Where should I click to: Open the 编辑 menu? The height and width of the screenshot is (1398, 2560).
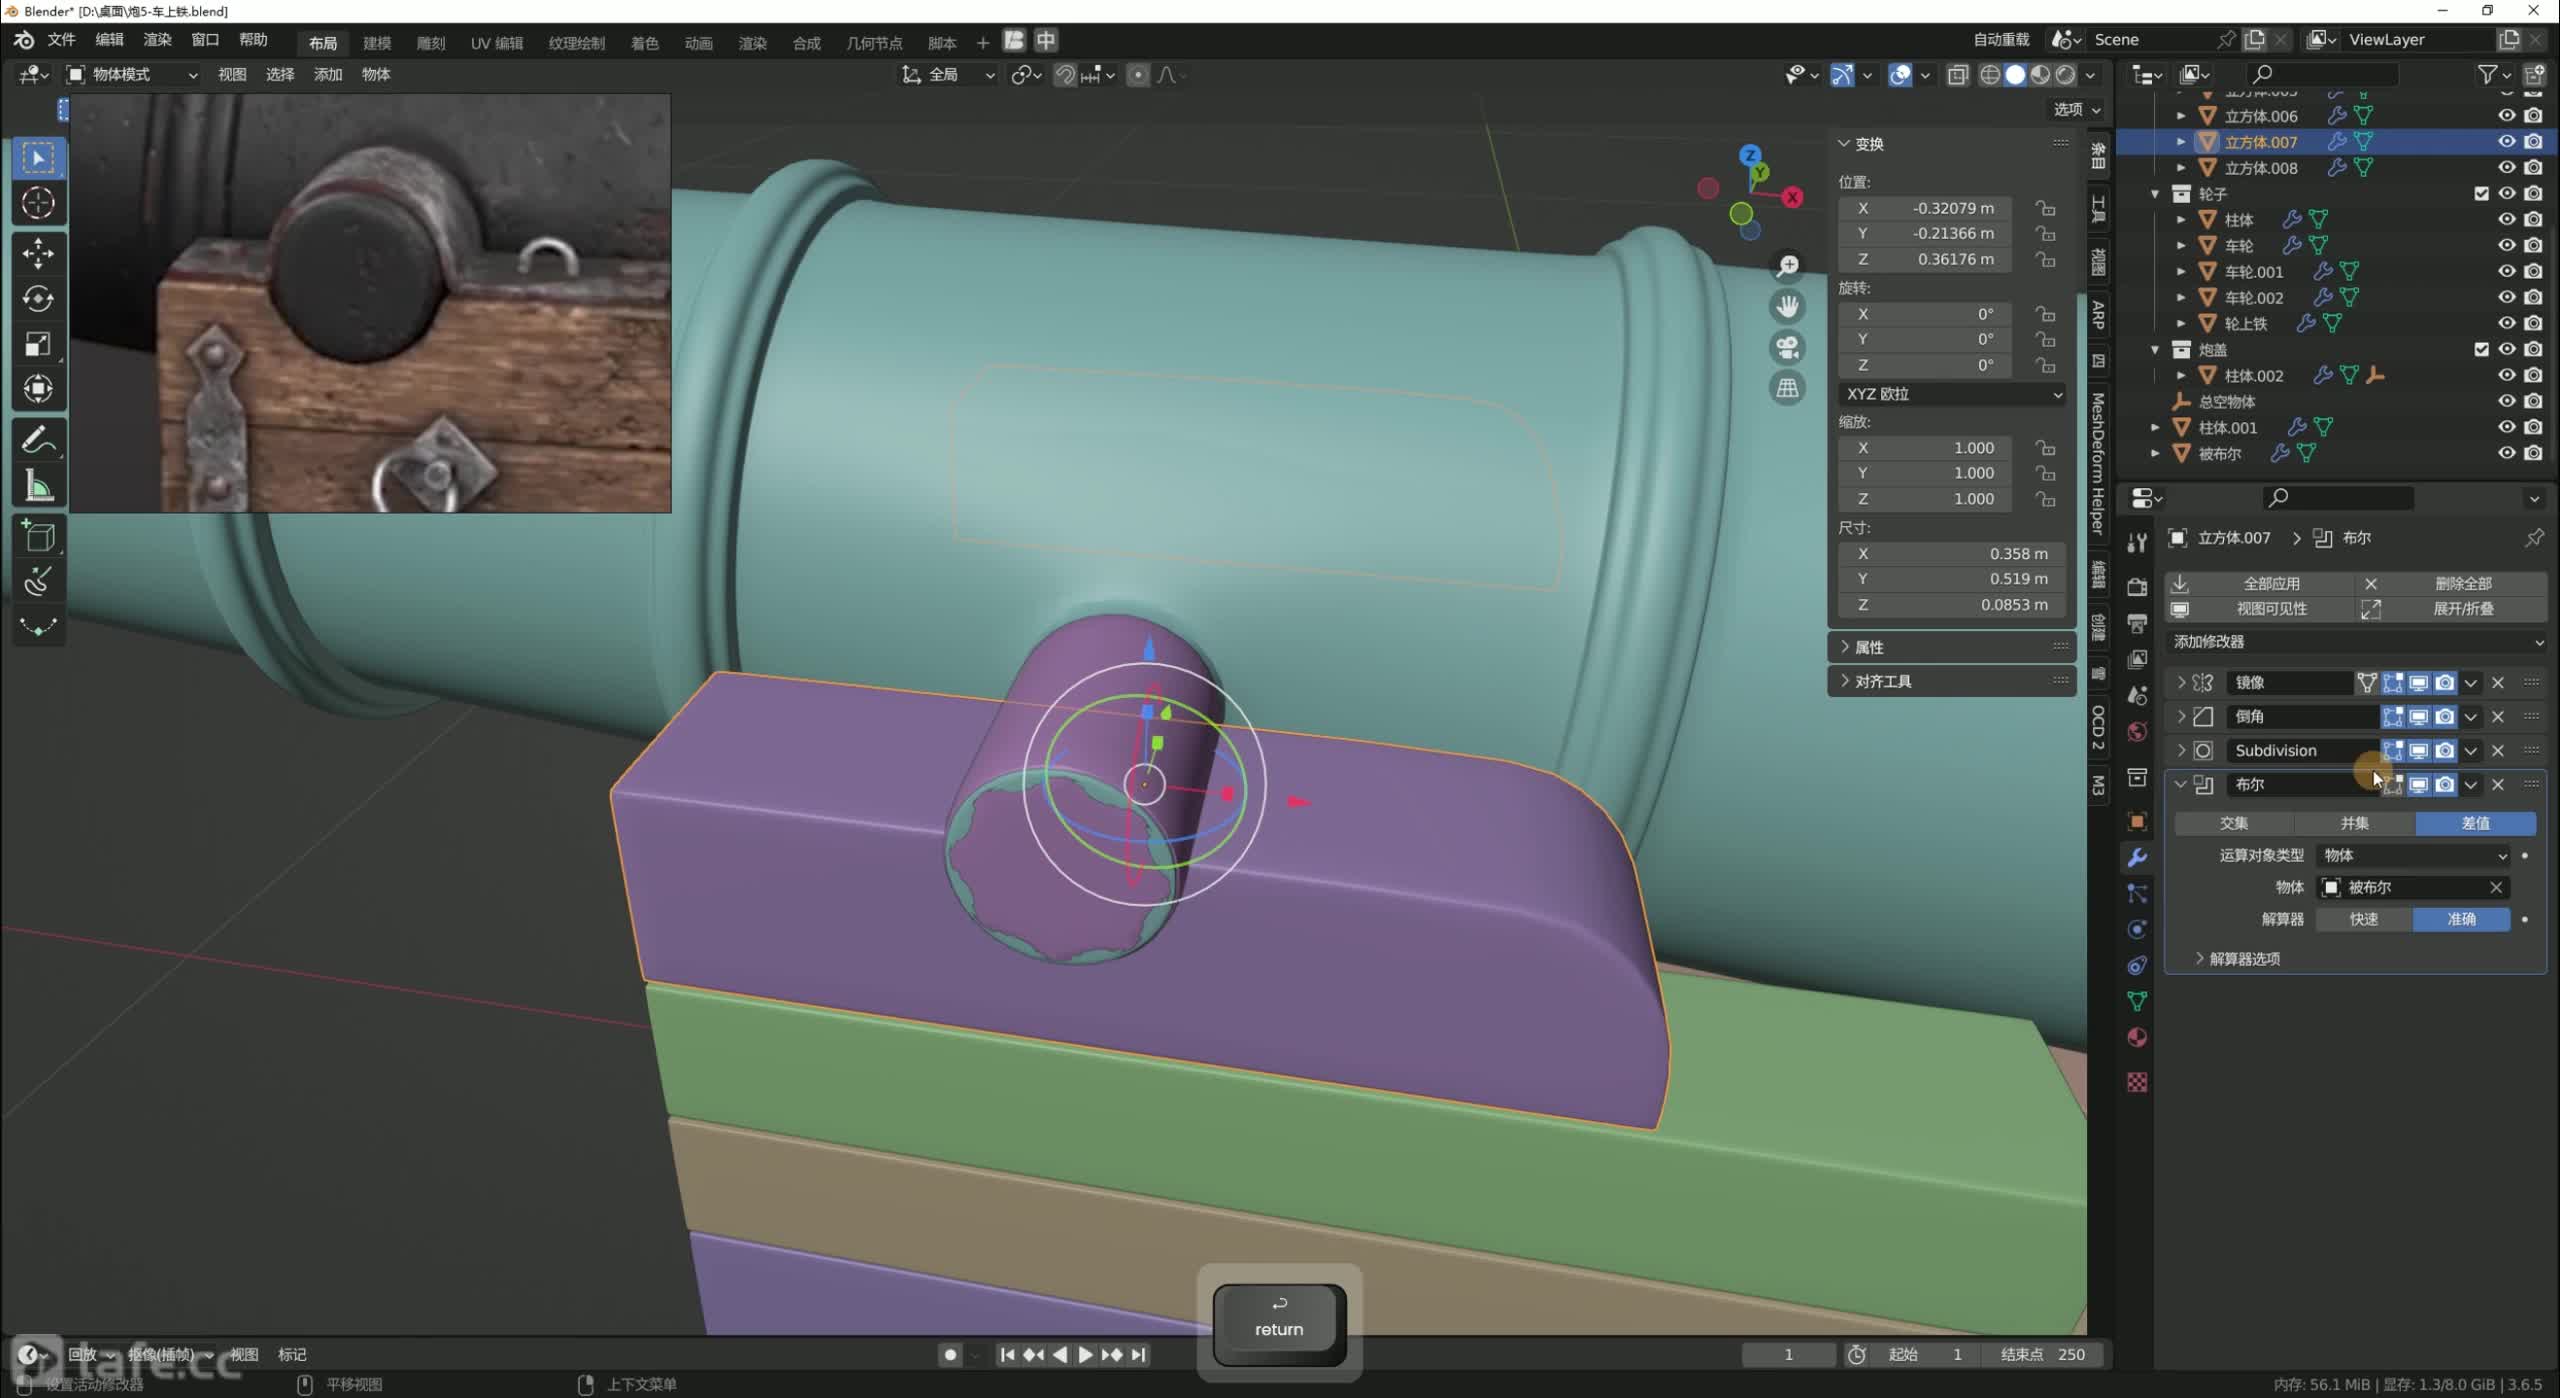point(109,40)
